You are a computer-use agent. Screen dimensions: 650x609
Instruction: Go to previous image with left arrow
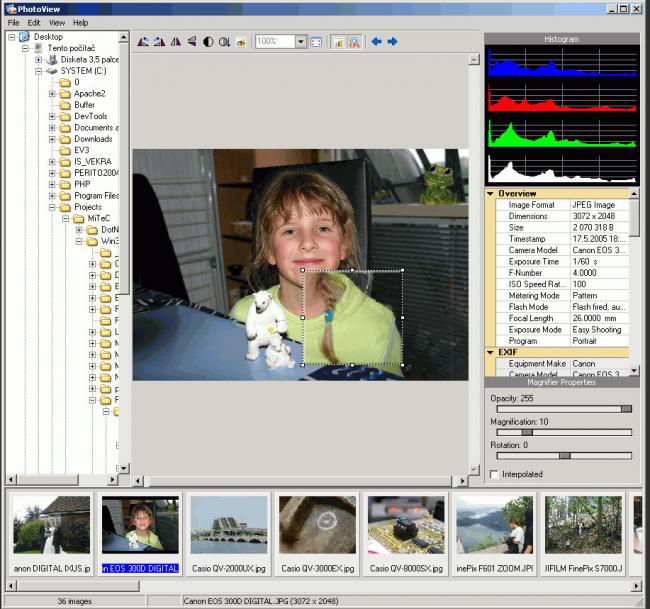376,41
